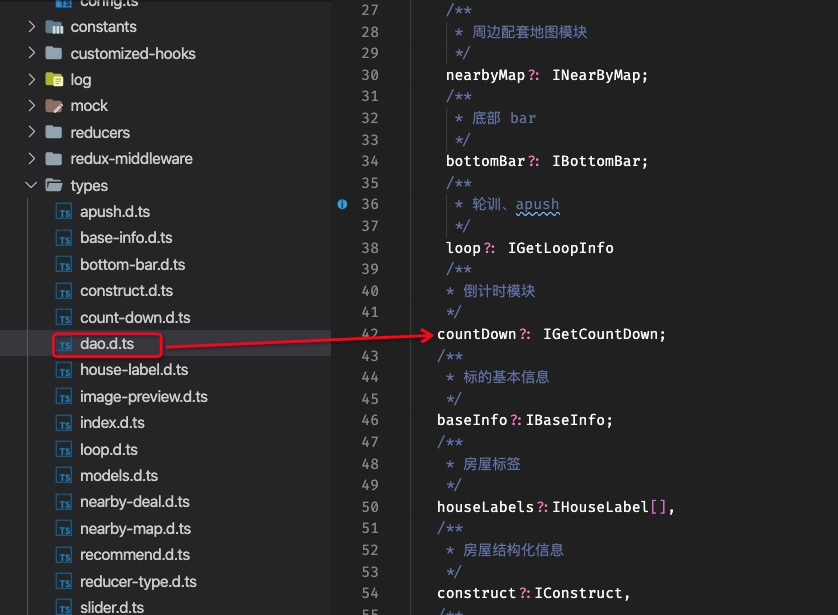Open recommend.d.ts file
This screenshot has width=838, height=615.
pos(135,555)
